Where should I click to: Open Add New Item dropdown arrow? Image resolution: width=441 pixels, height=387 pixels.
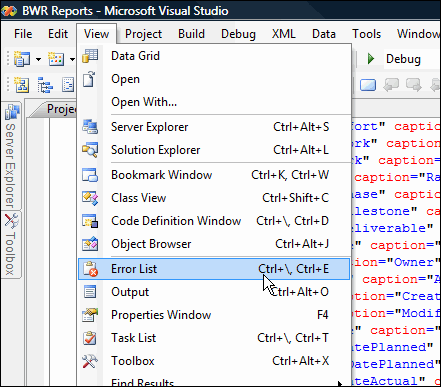tap(72, 59)
